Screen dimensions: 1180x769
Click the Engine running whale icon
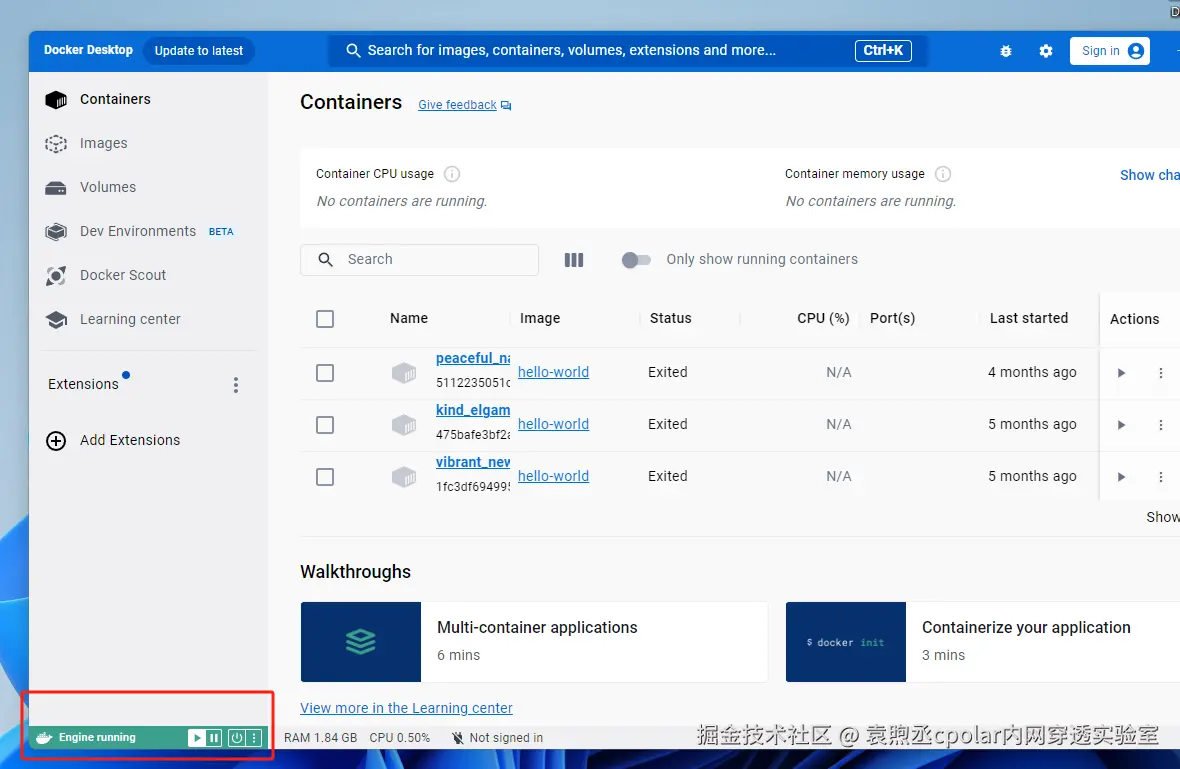pyautogui.click(x=44, y=738)
